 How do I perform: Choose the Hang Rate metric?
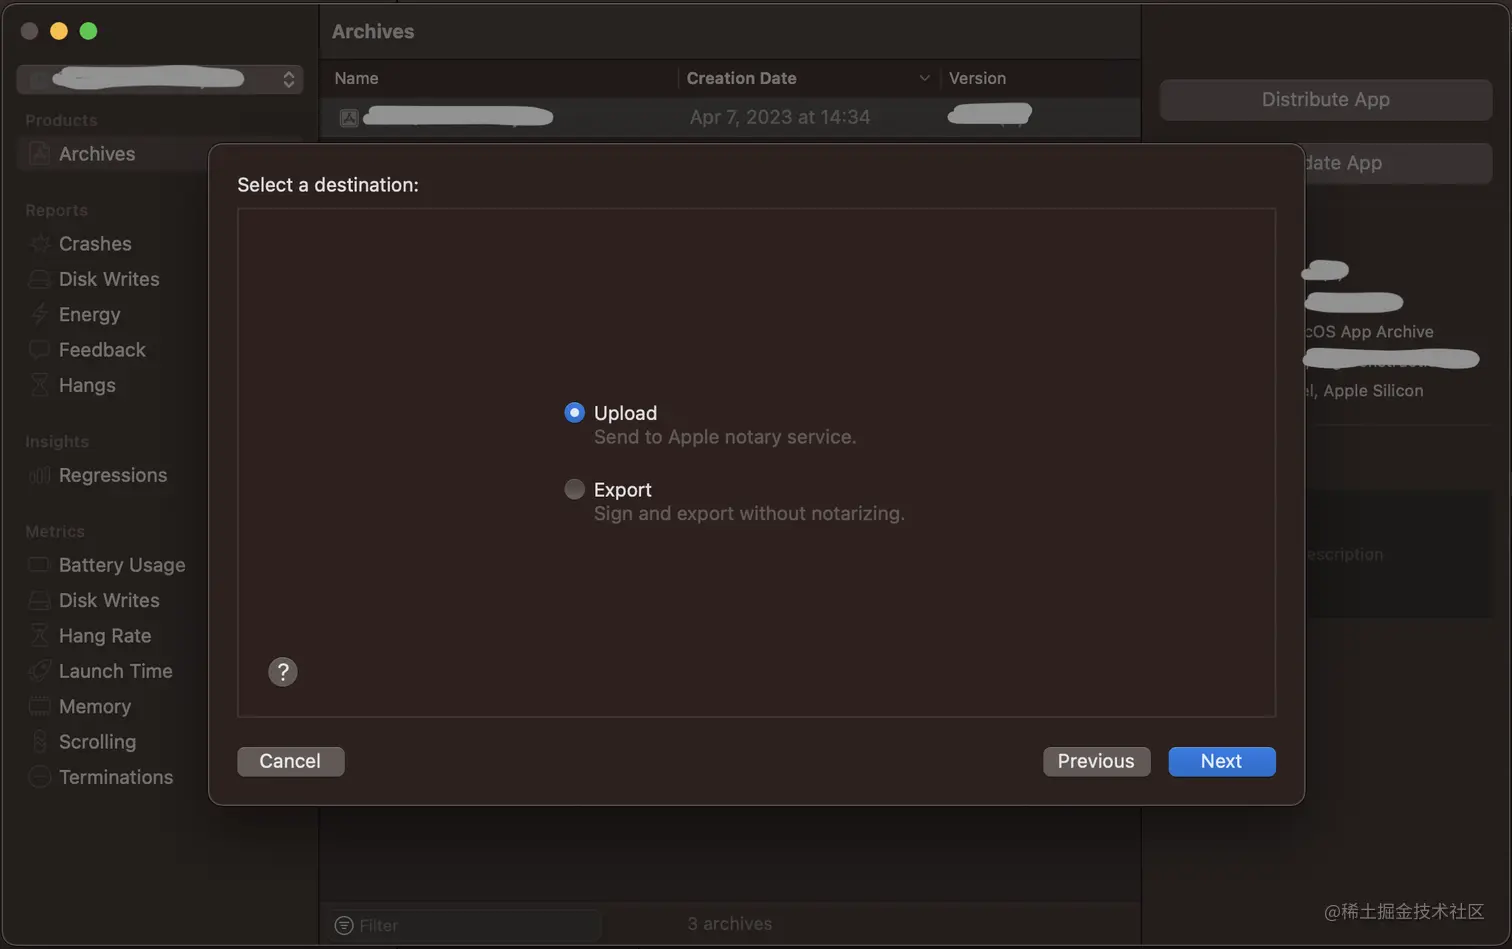click(x=105, y=635)
